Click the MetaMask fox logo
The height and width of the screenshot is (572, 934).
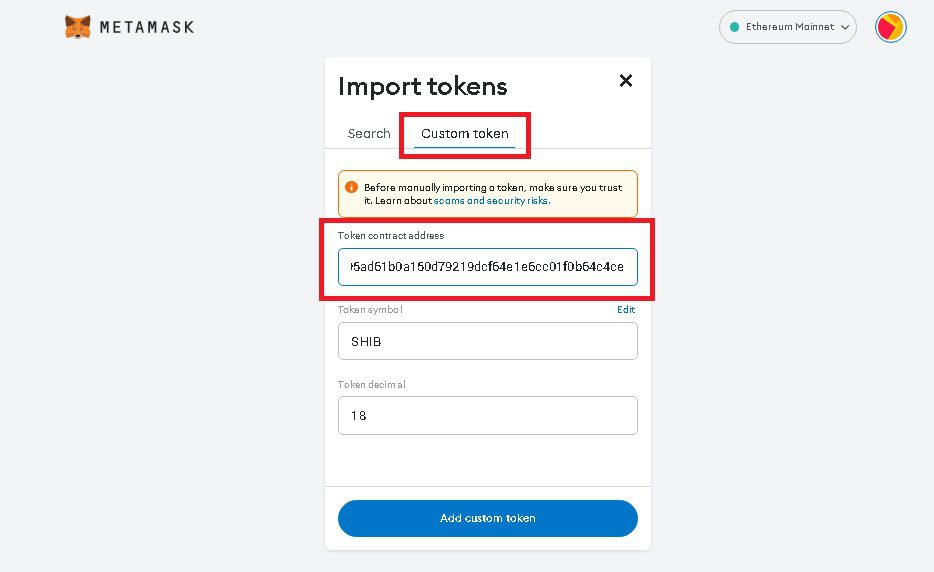(x=78, y=27)
